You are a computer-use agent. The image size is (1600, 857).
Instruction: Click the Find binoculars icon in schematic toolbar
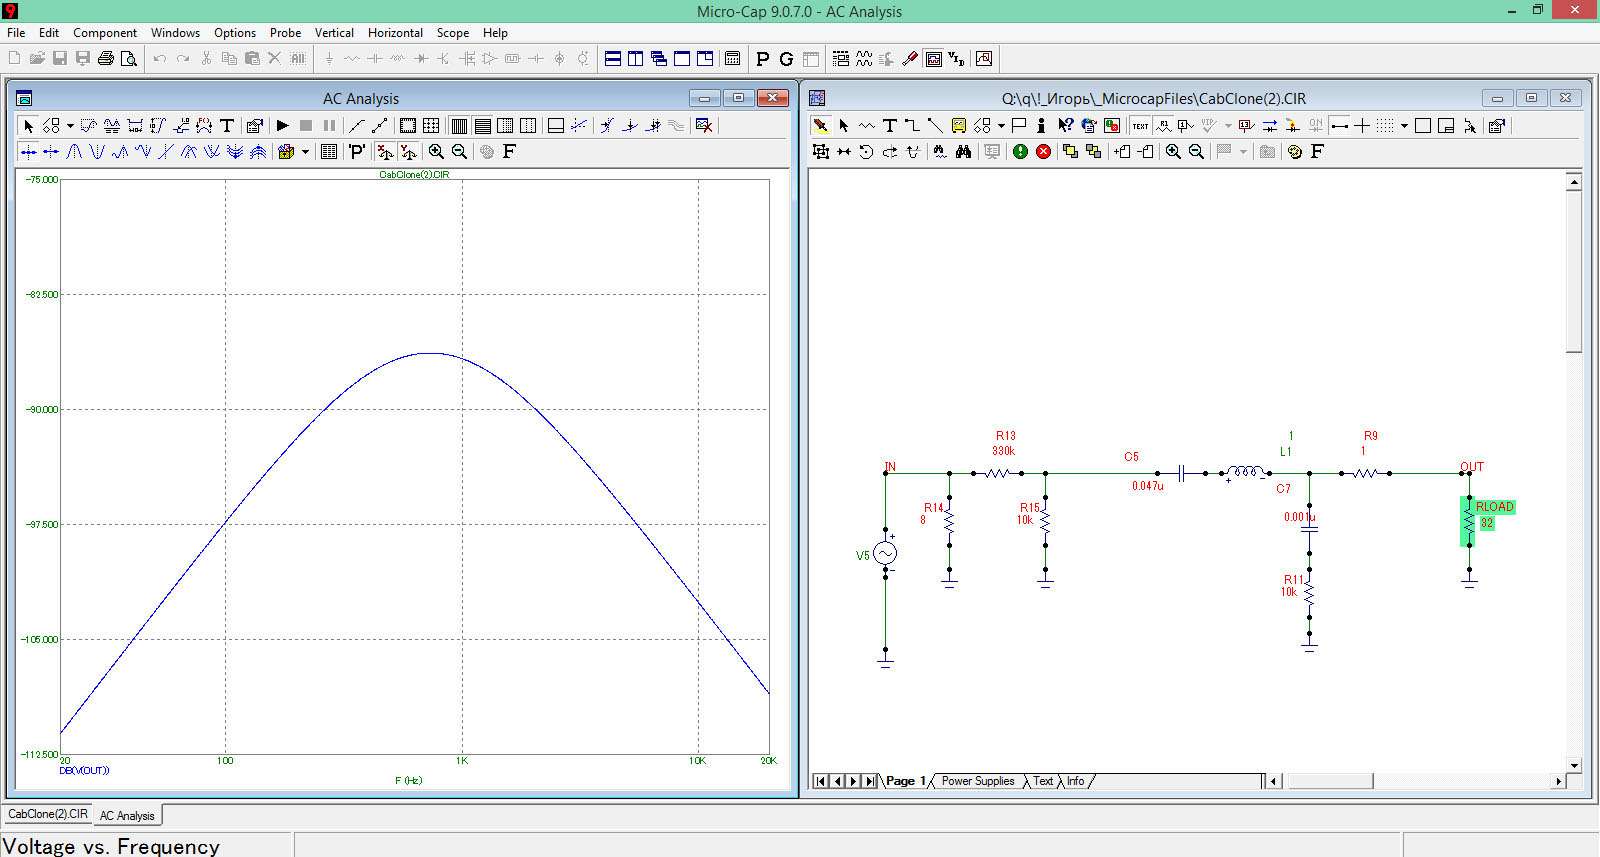(963, 152)
